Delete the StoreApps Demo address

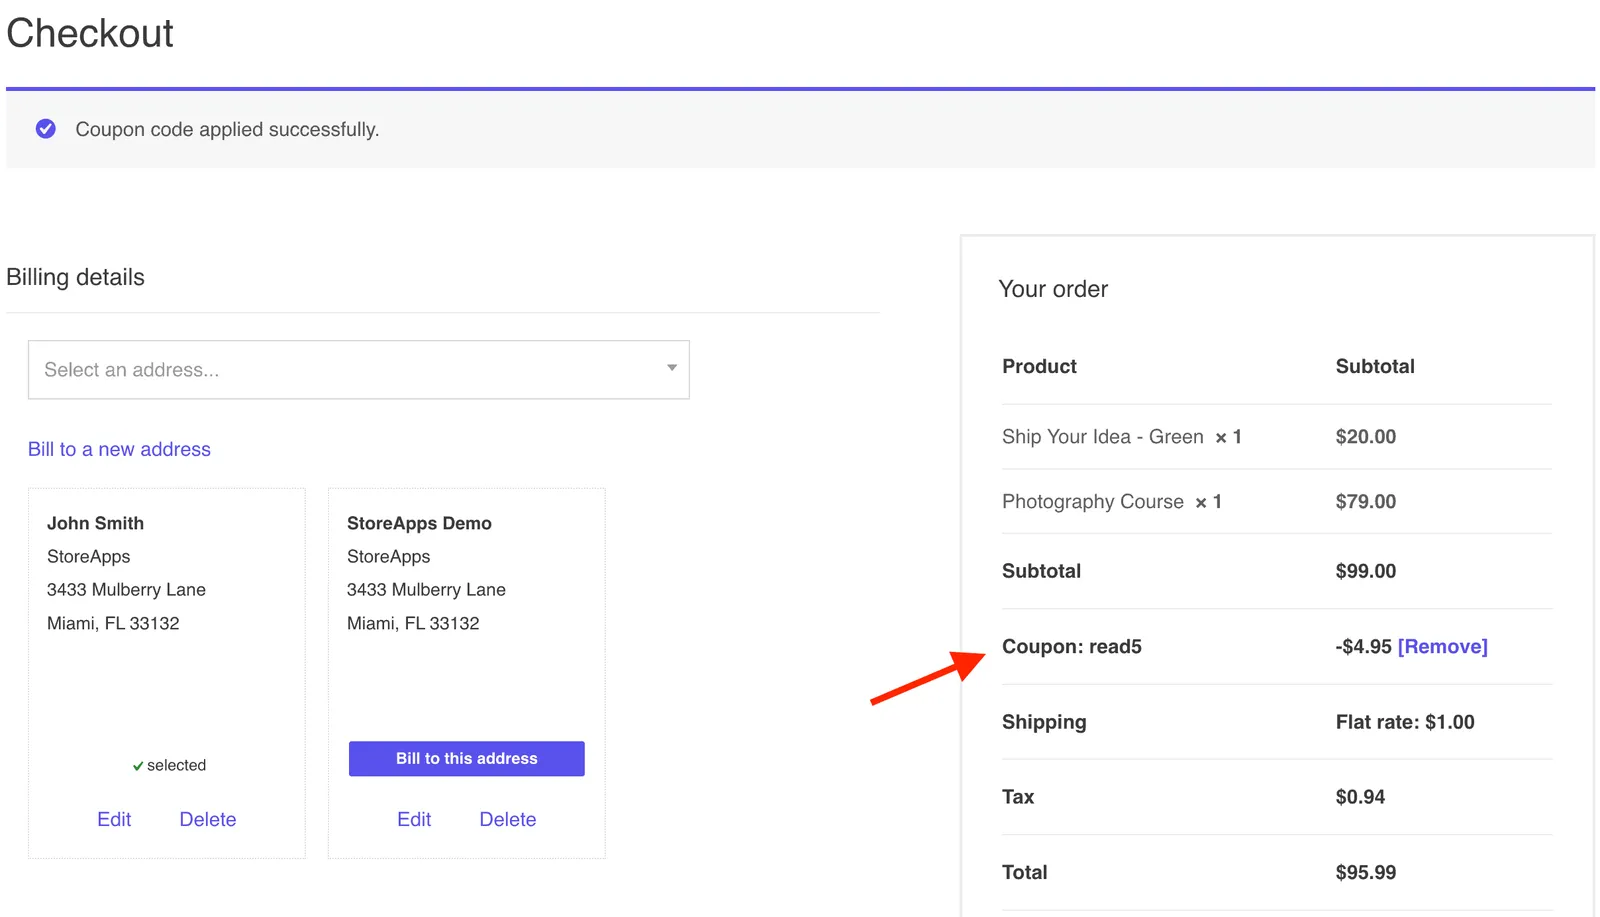pyautogui.click(x=508, y=819)
